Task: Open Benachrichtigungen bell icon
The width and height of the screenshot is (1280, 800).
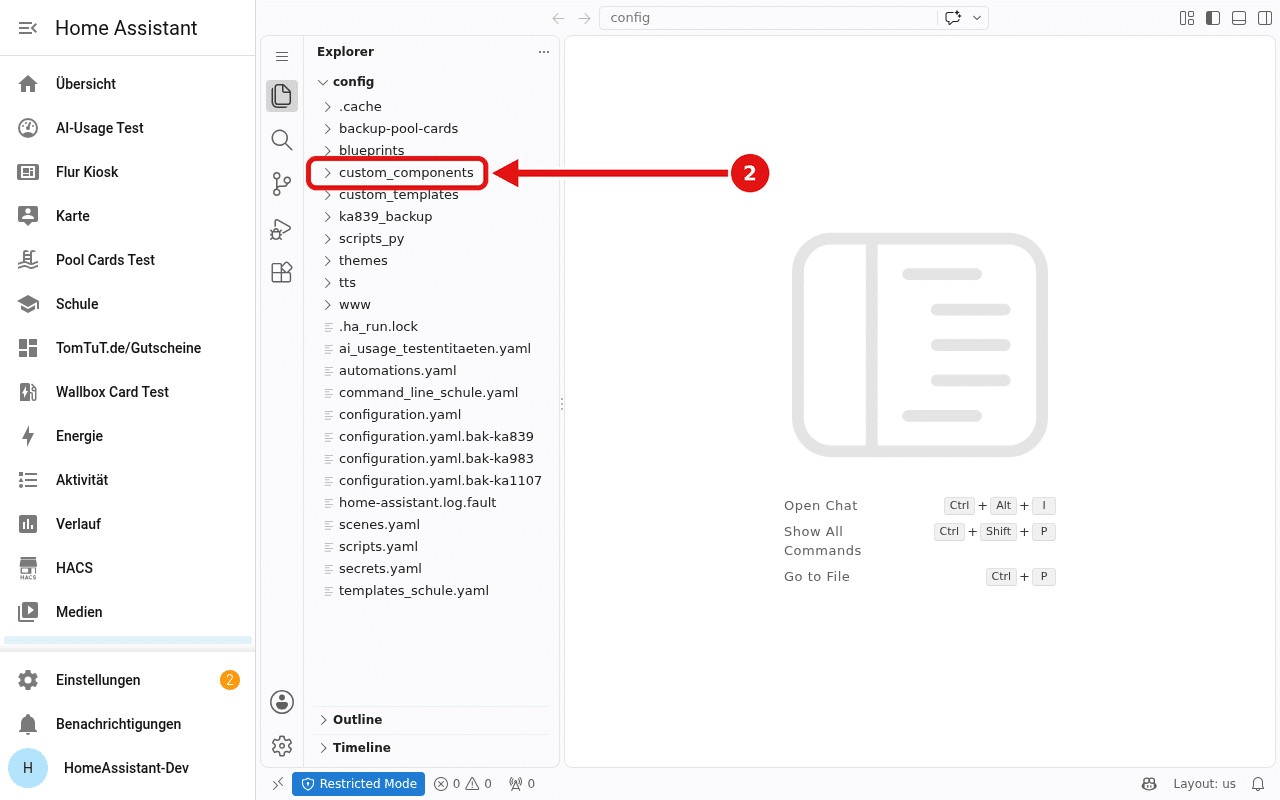Action: [28, 724]
